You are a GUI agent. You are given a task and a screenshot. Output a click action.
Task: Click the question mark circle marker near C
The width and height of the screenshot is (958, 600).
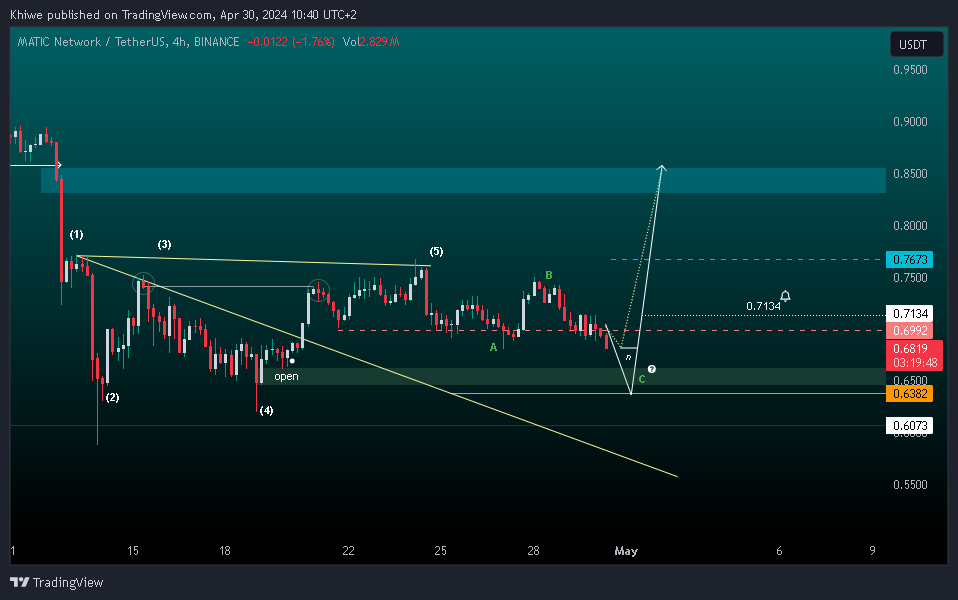click(652, 369)
